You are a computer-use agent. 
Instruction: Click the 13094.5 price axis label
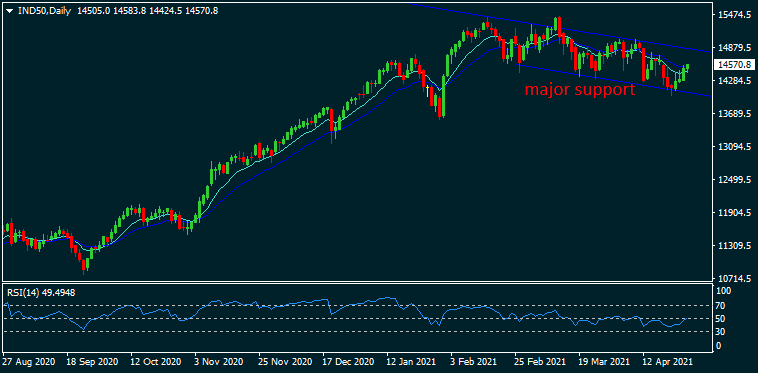(x=734, y=147)
